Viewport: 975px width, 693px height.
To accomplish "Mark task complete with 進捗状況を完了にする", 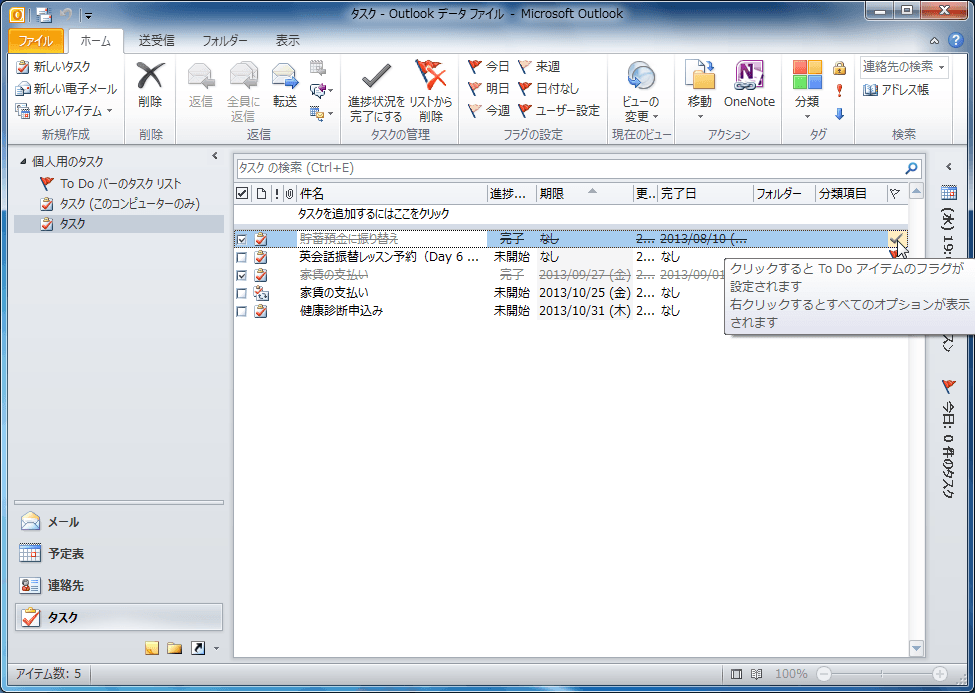I will [376, 91].
